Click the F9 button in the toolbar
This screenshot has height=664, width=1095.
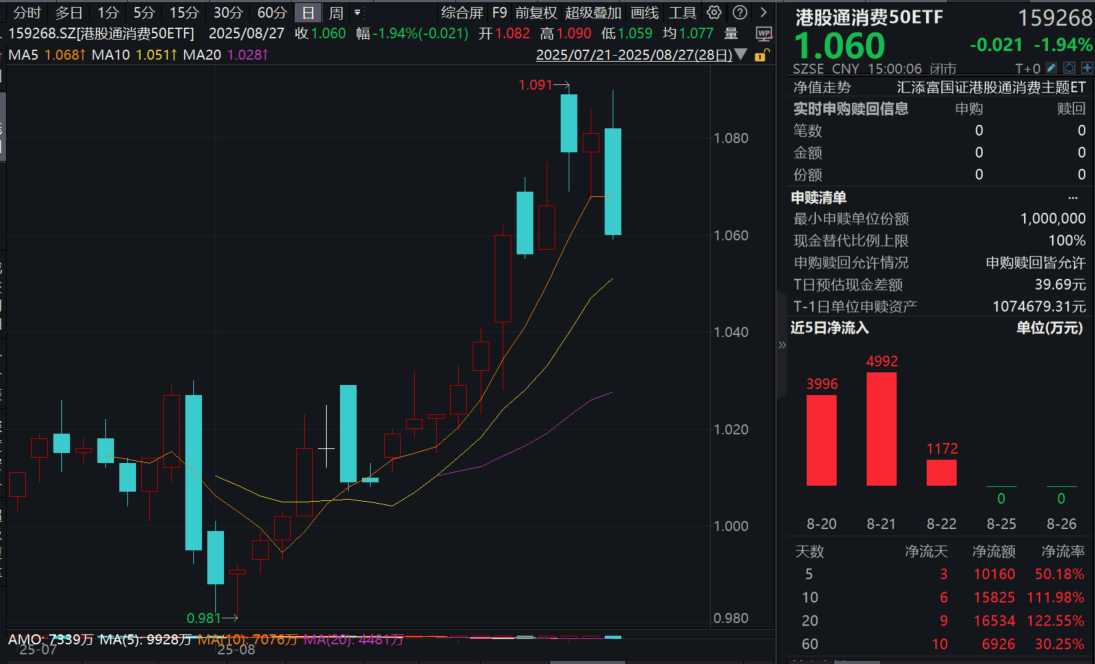tap(498, 13)
